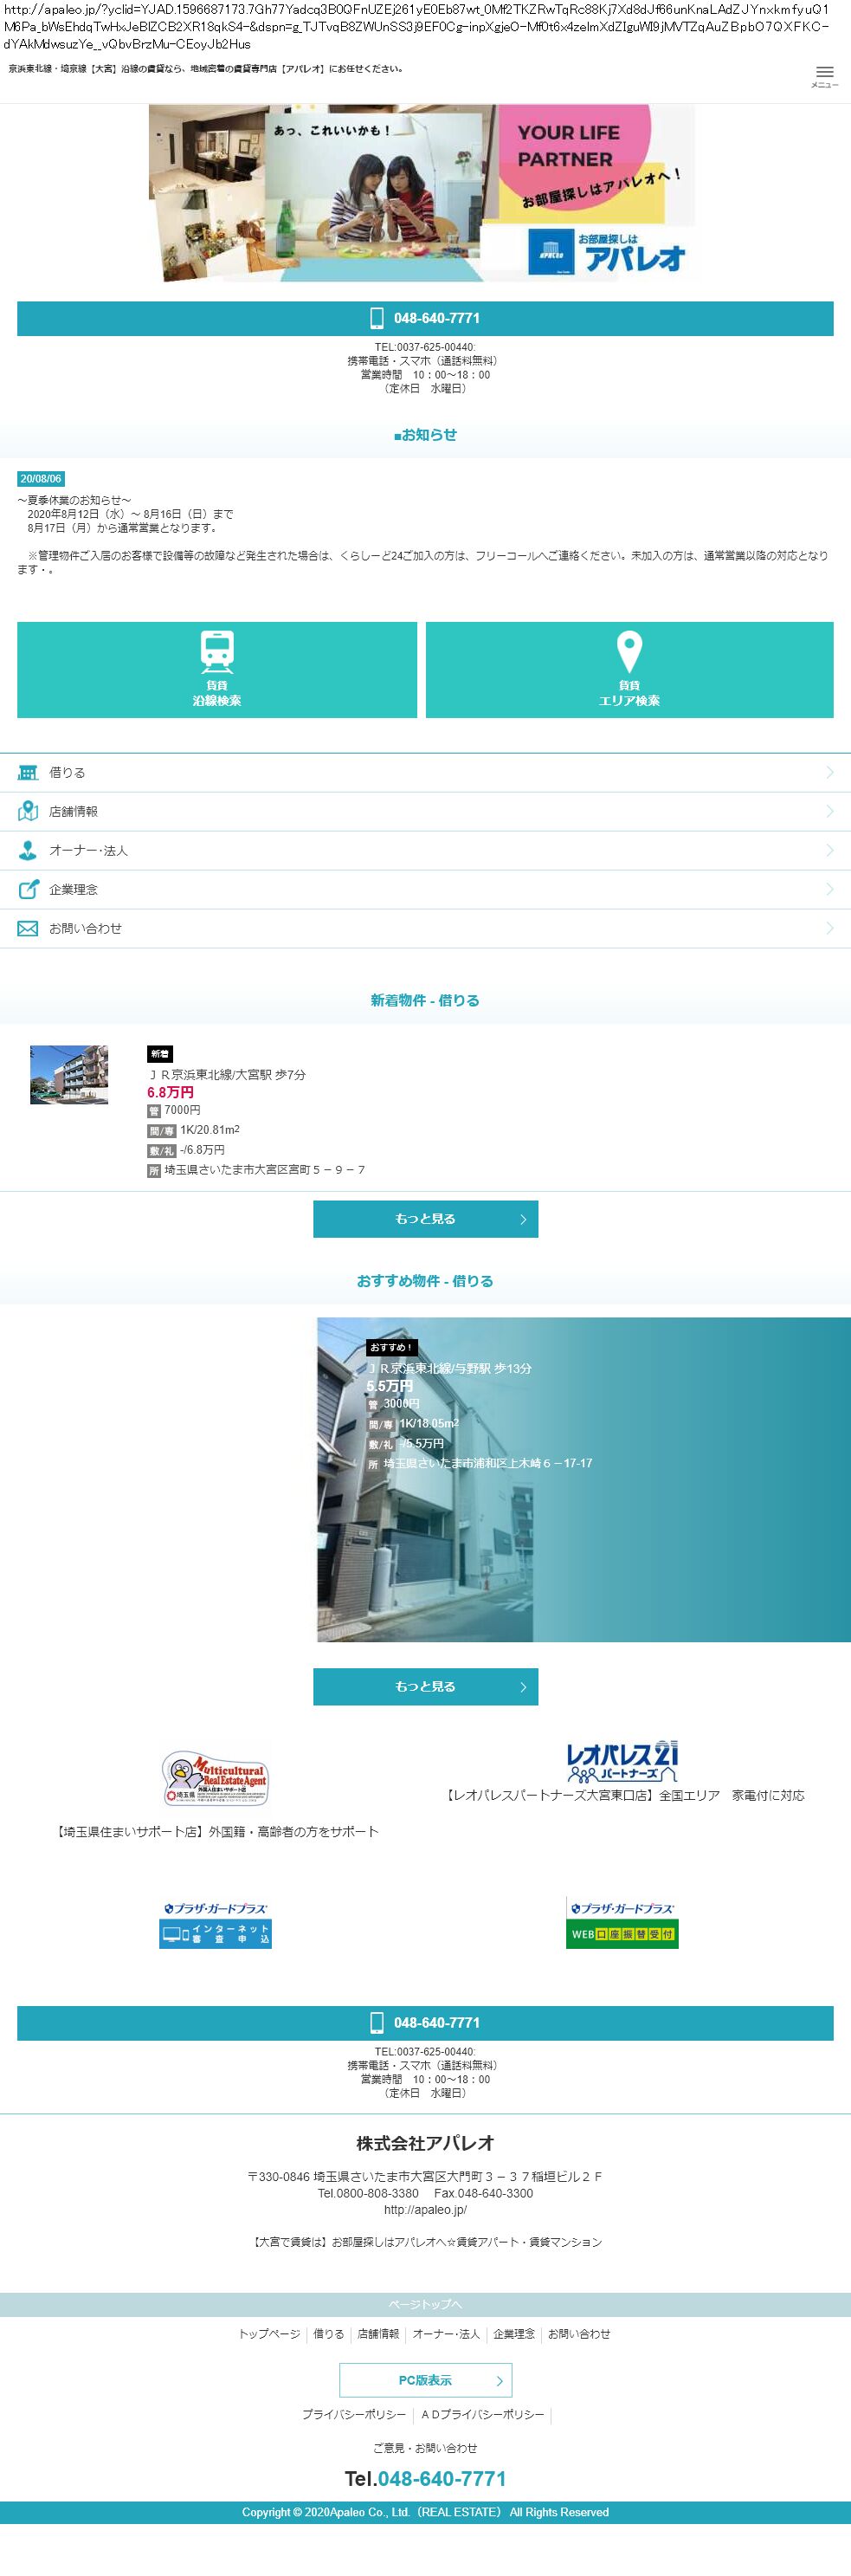
Task: Click the building icon next to 借りる
Action: click(28, 772)
